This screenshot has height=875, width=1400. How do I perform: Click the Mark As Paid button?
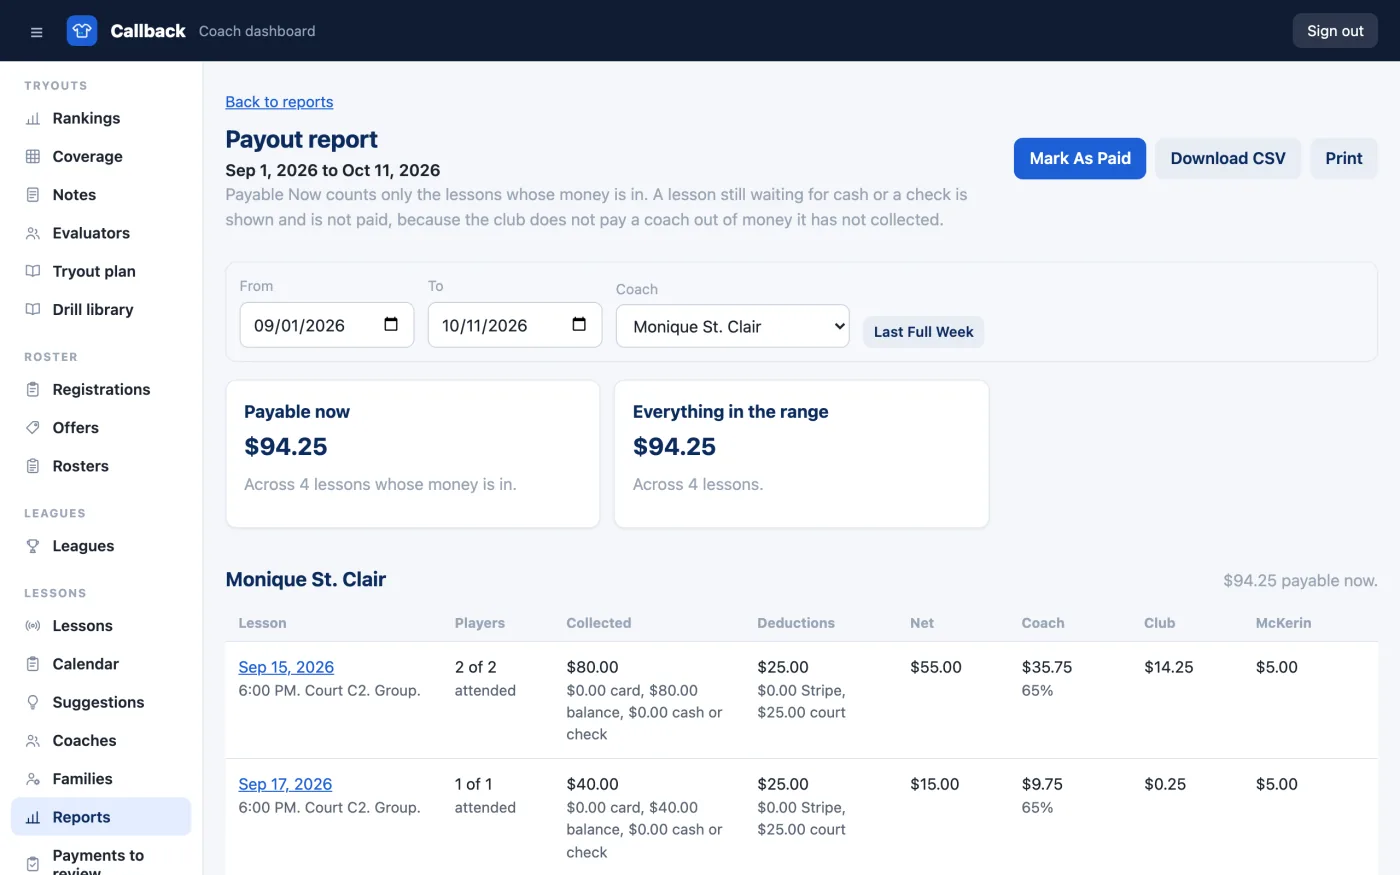click(x=1080, y=158)
